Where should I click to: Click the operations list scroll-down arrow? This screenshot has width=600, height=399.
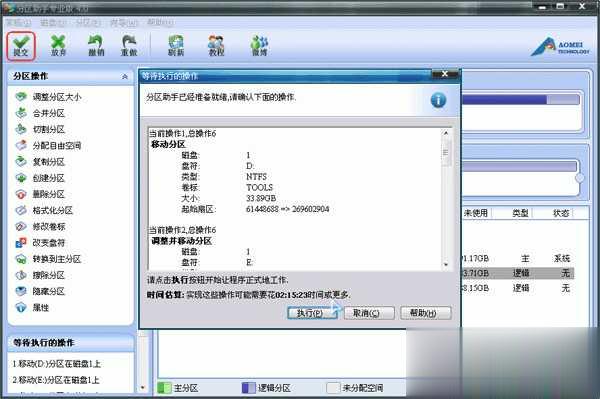446,264
